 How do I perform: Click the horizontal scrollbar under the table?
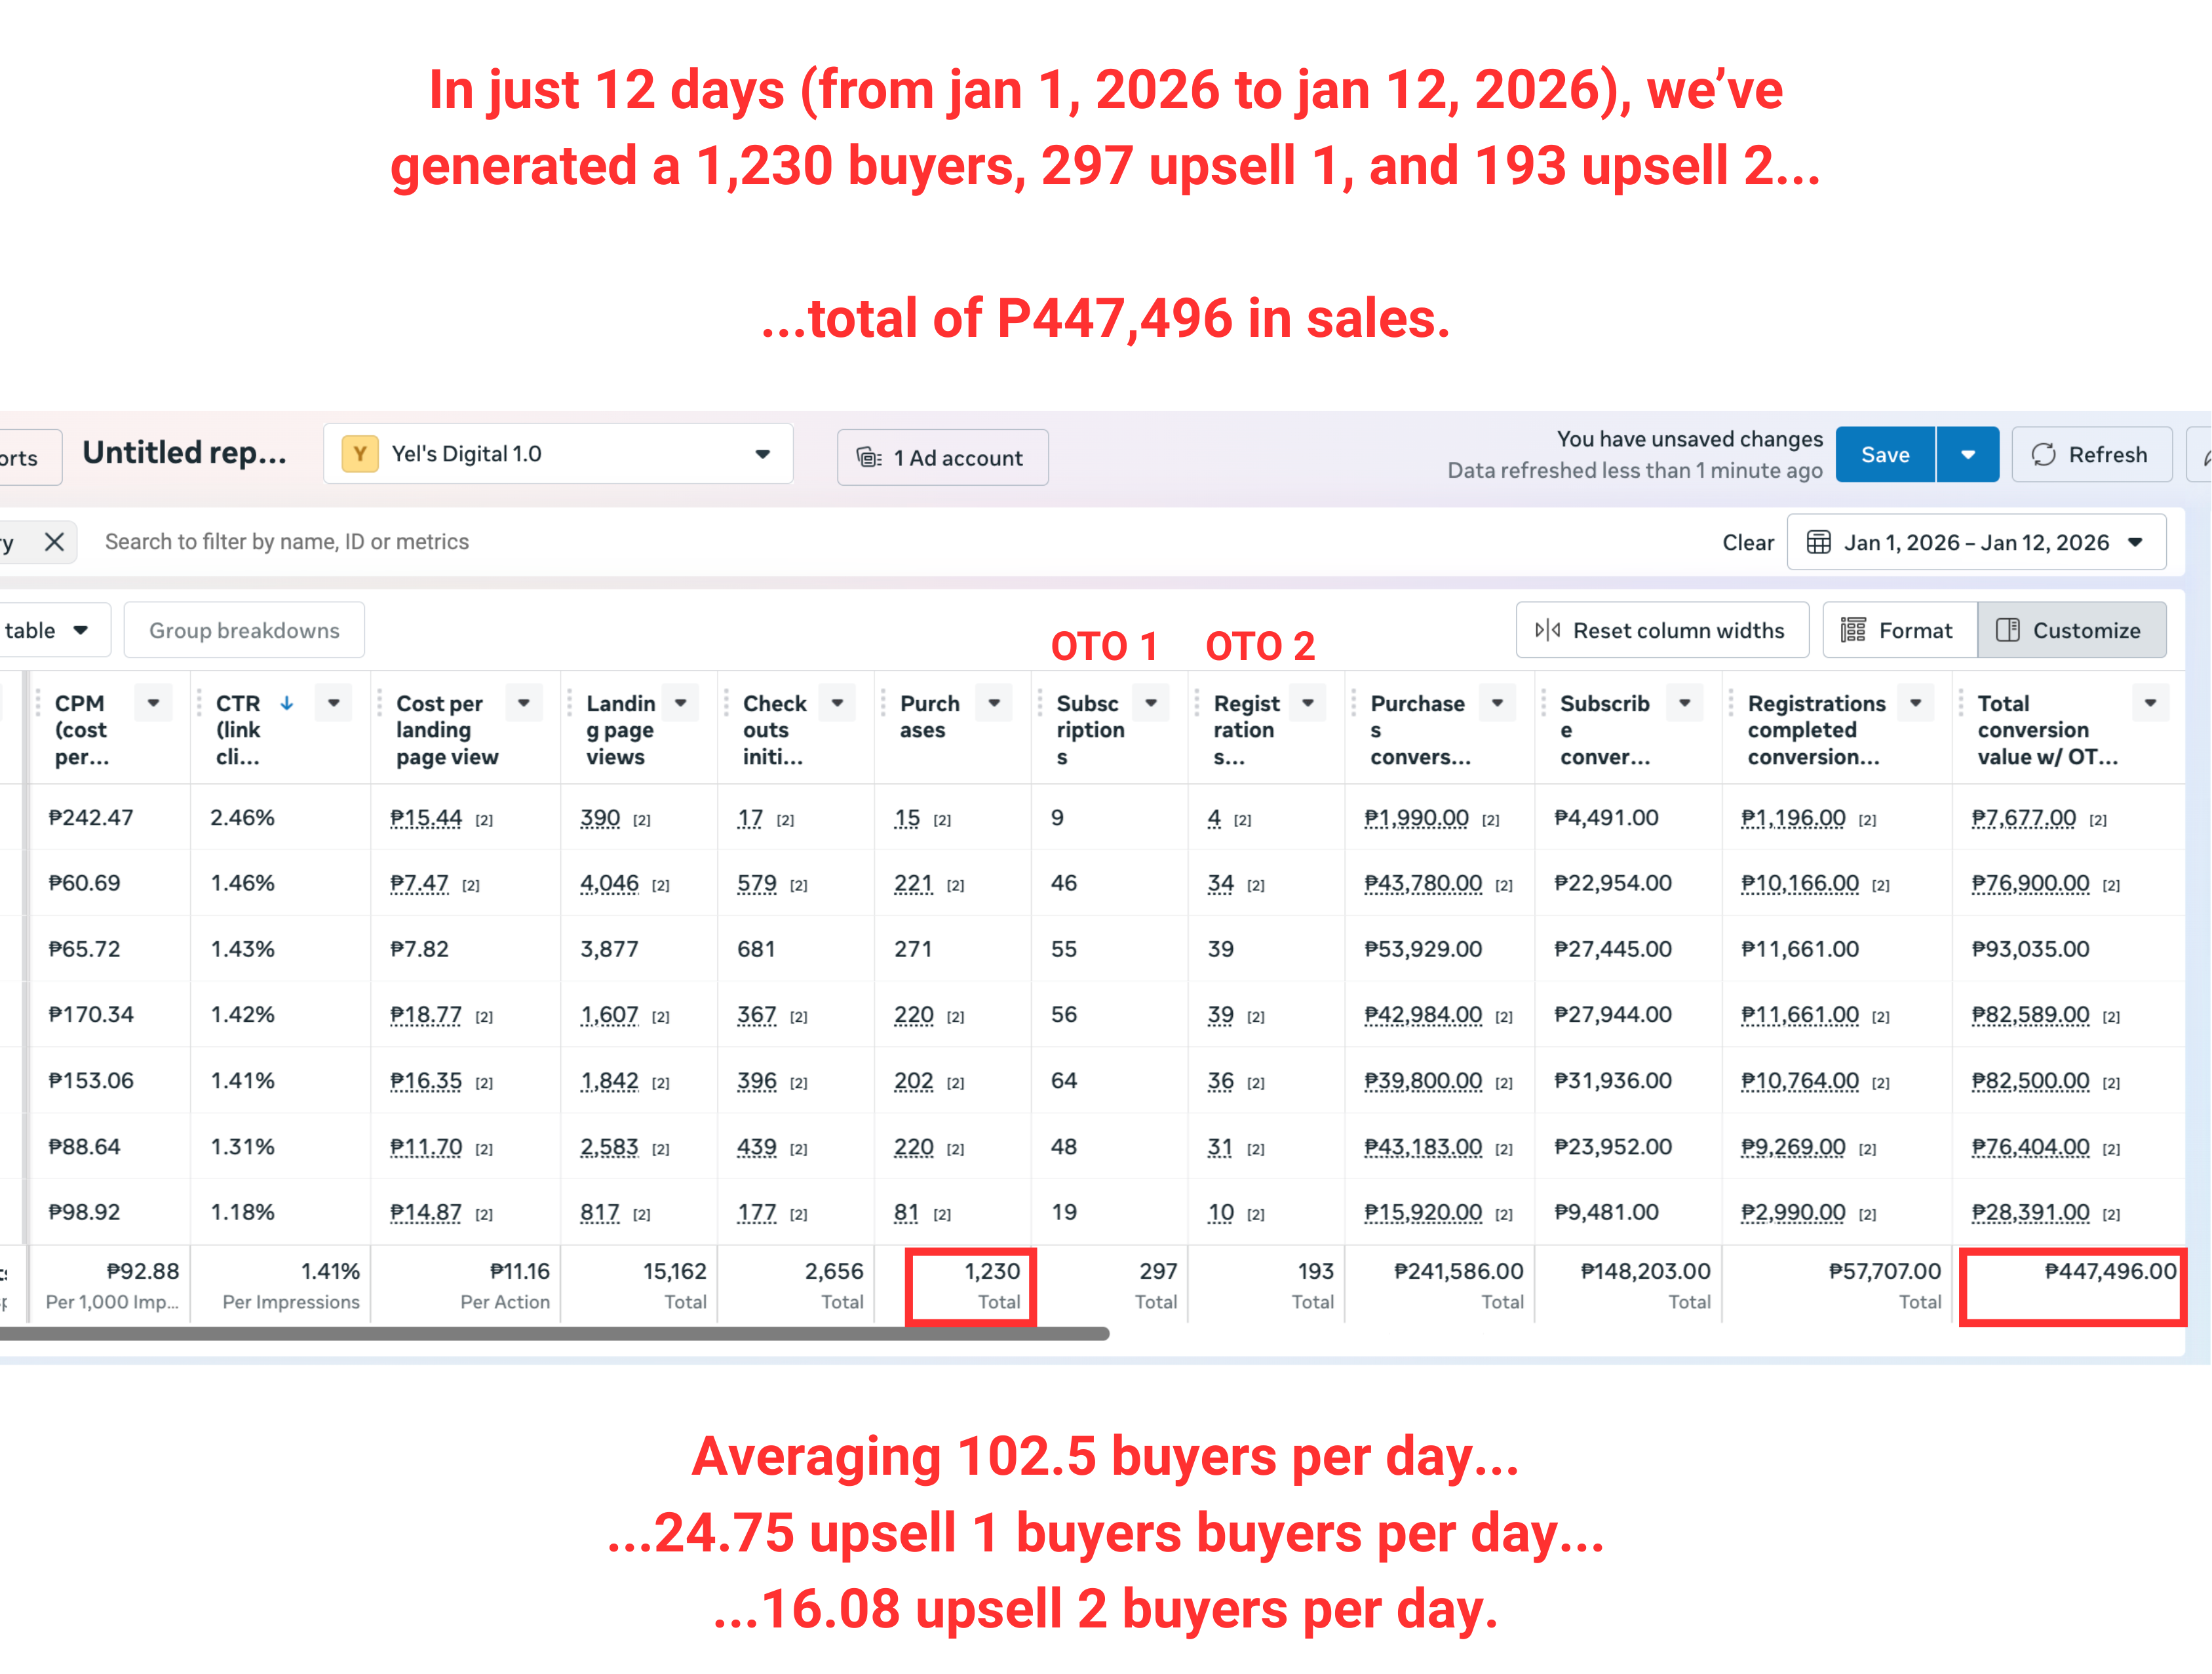(550, 1333)
